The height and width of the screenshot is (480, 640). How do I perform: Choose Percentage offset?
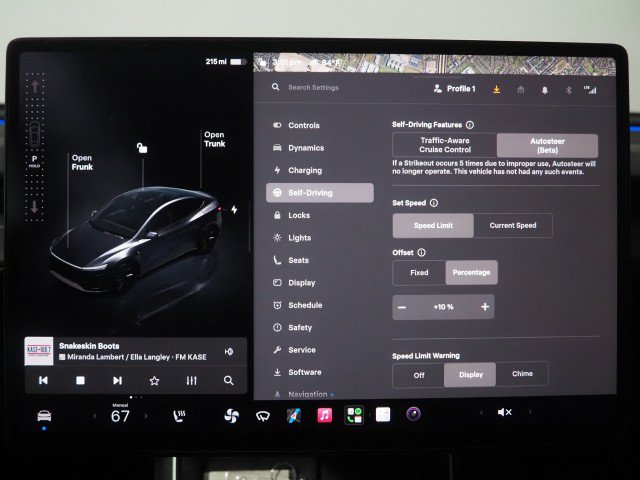tap(471, 272)
